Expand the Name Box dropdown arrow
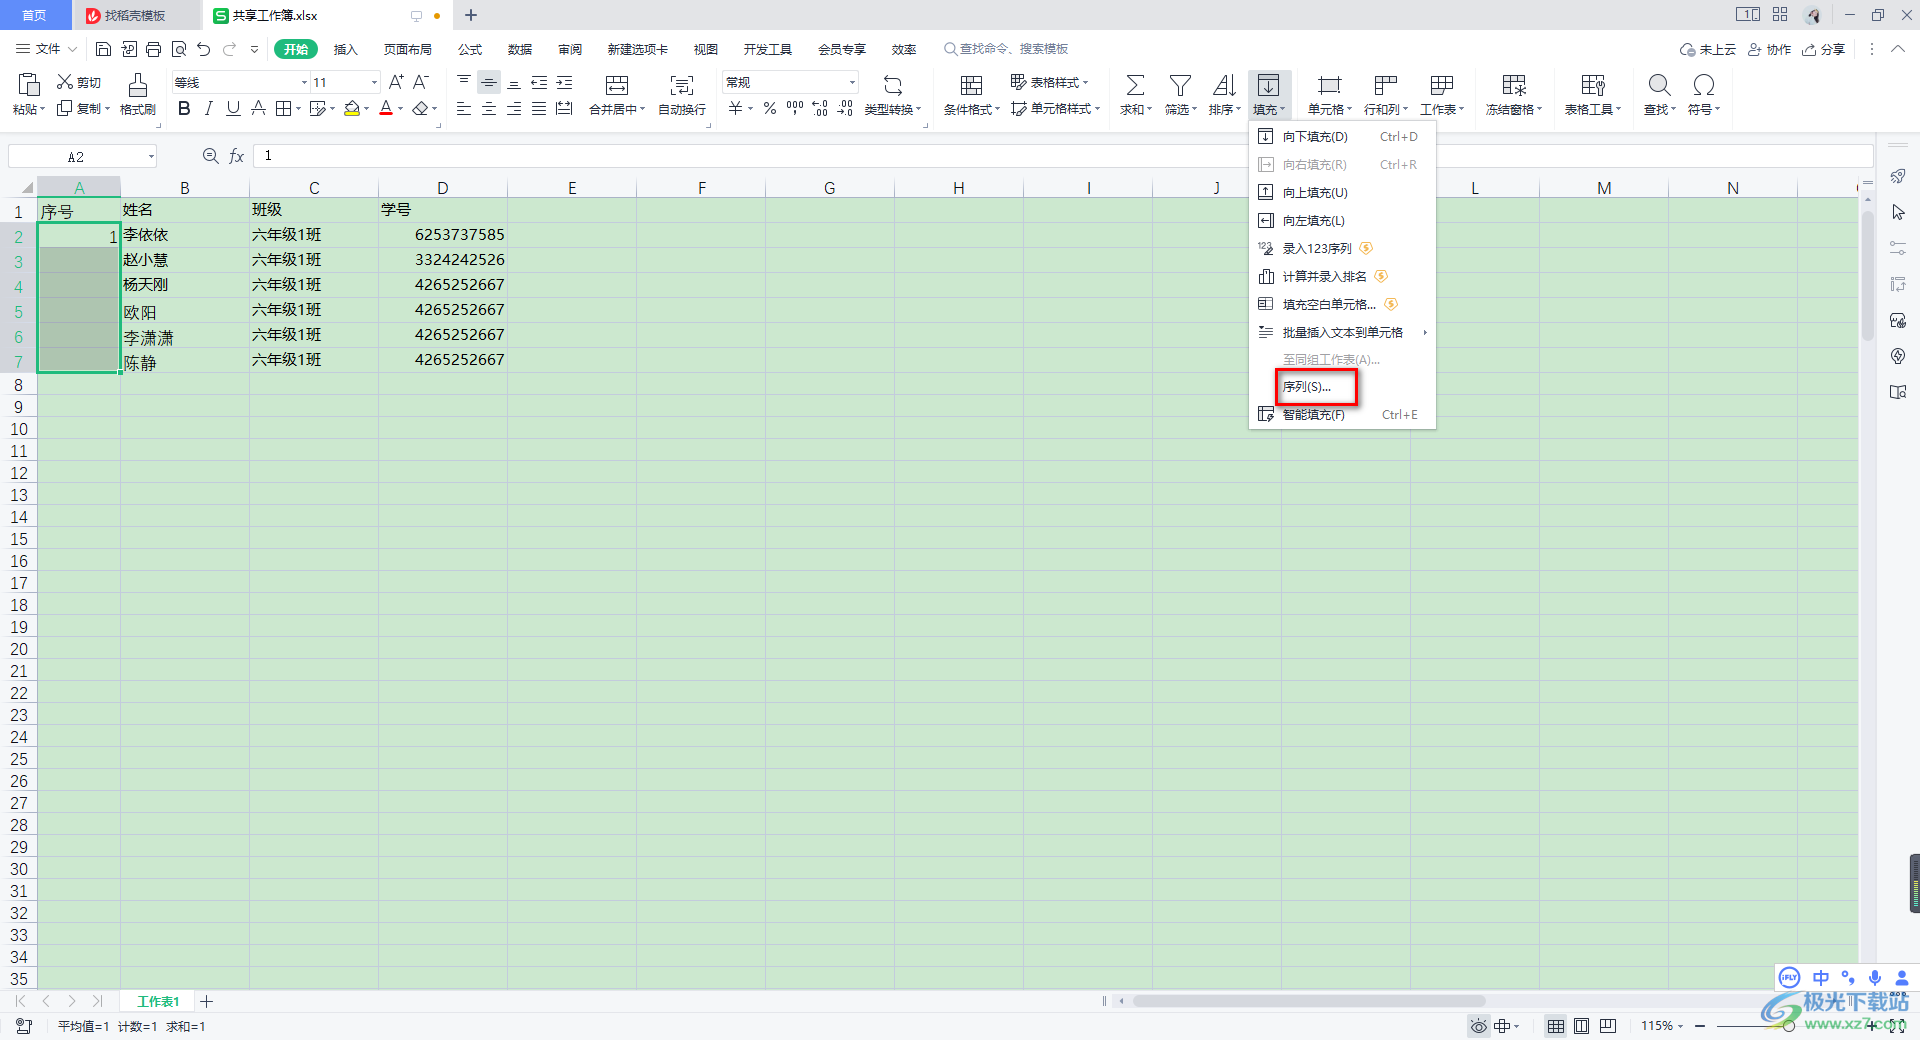This screenshot has width=1920, height=1040. tap(151, 156)
